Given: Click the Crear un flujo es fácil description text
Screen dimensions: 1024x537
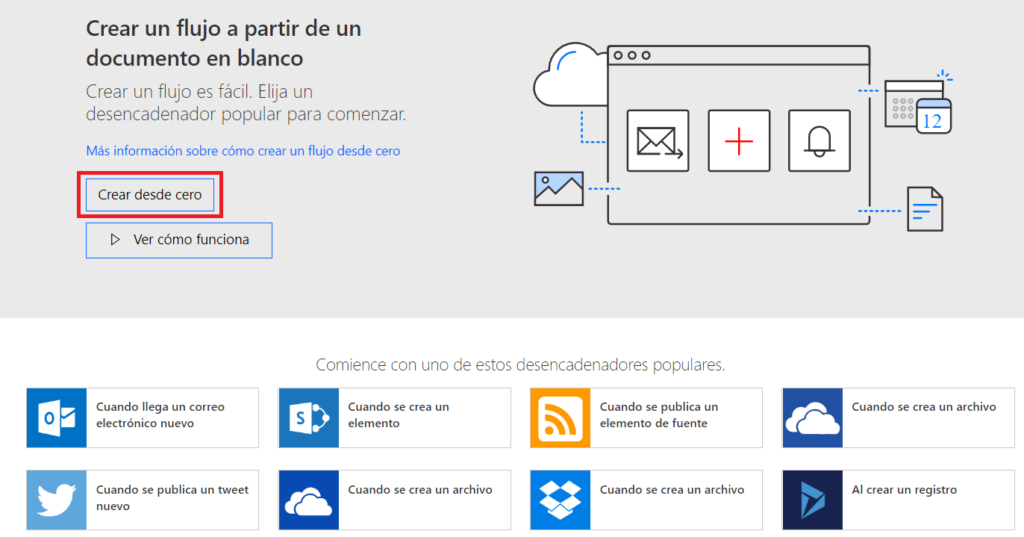Looking at the screenshot, I should pos(246,103).
